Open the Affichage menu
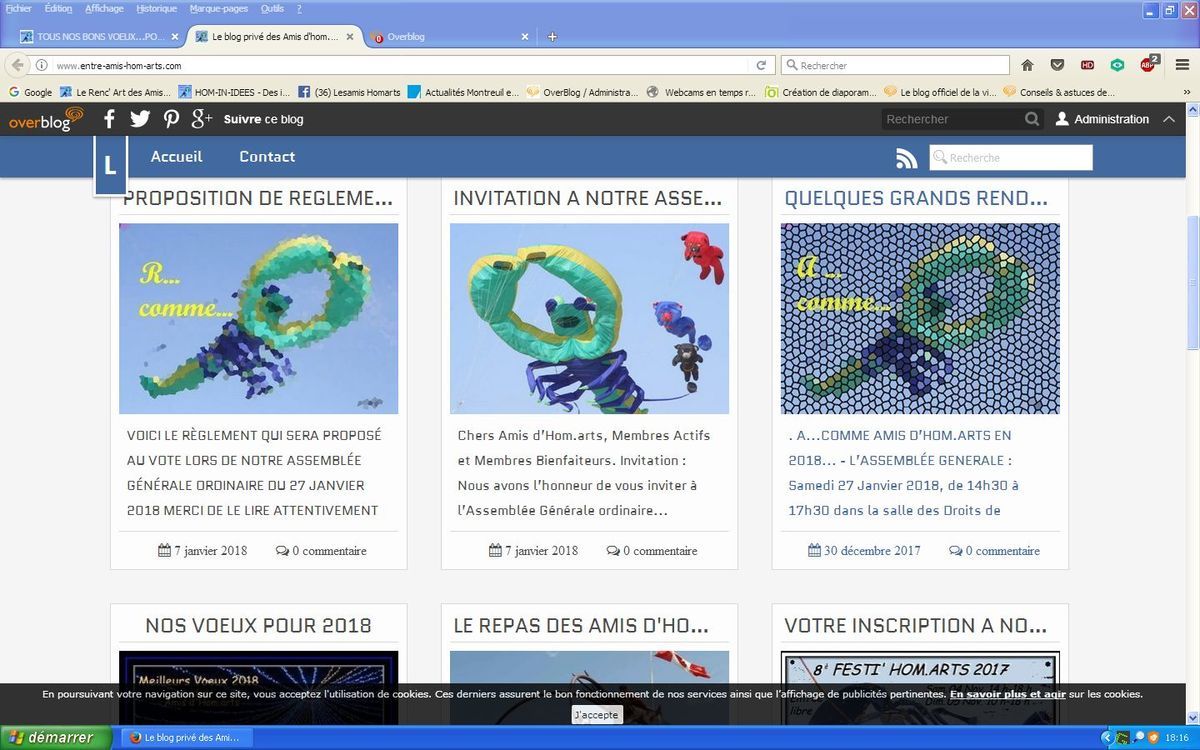The image size is (1200, 750). coord(104,8)
